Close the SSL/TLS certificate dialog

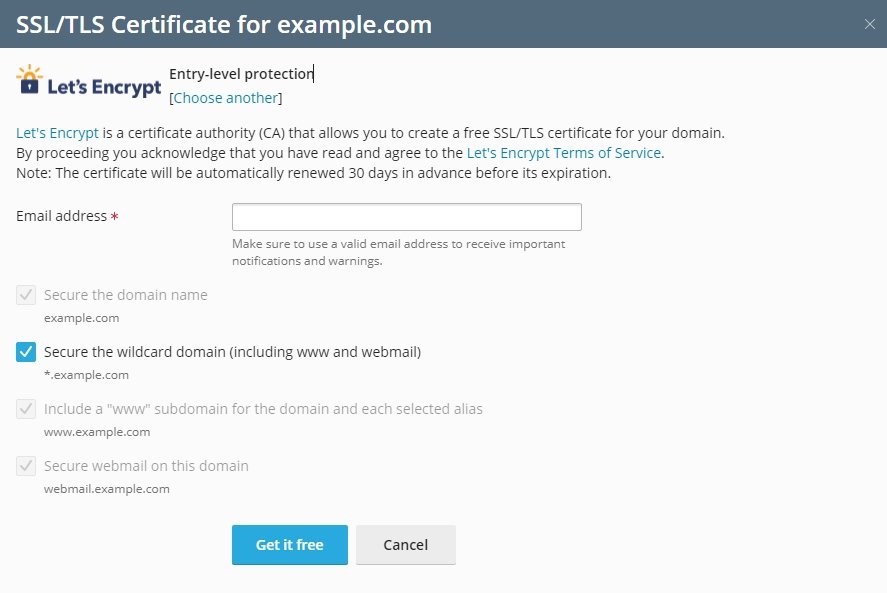pyautogui.click(x=869, y=22)
